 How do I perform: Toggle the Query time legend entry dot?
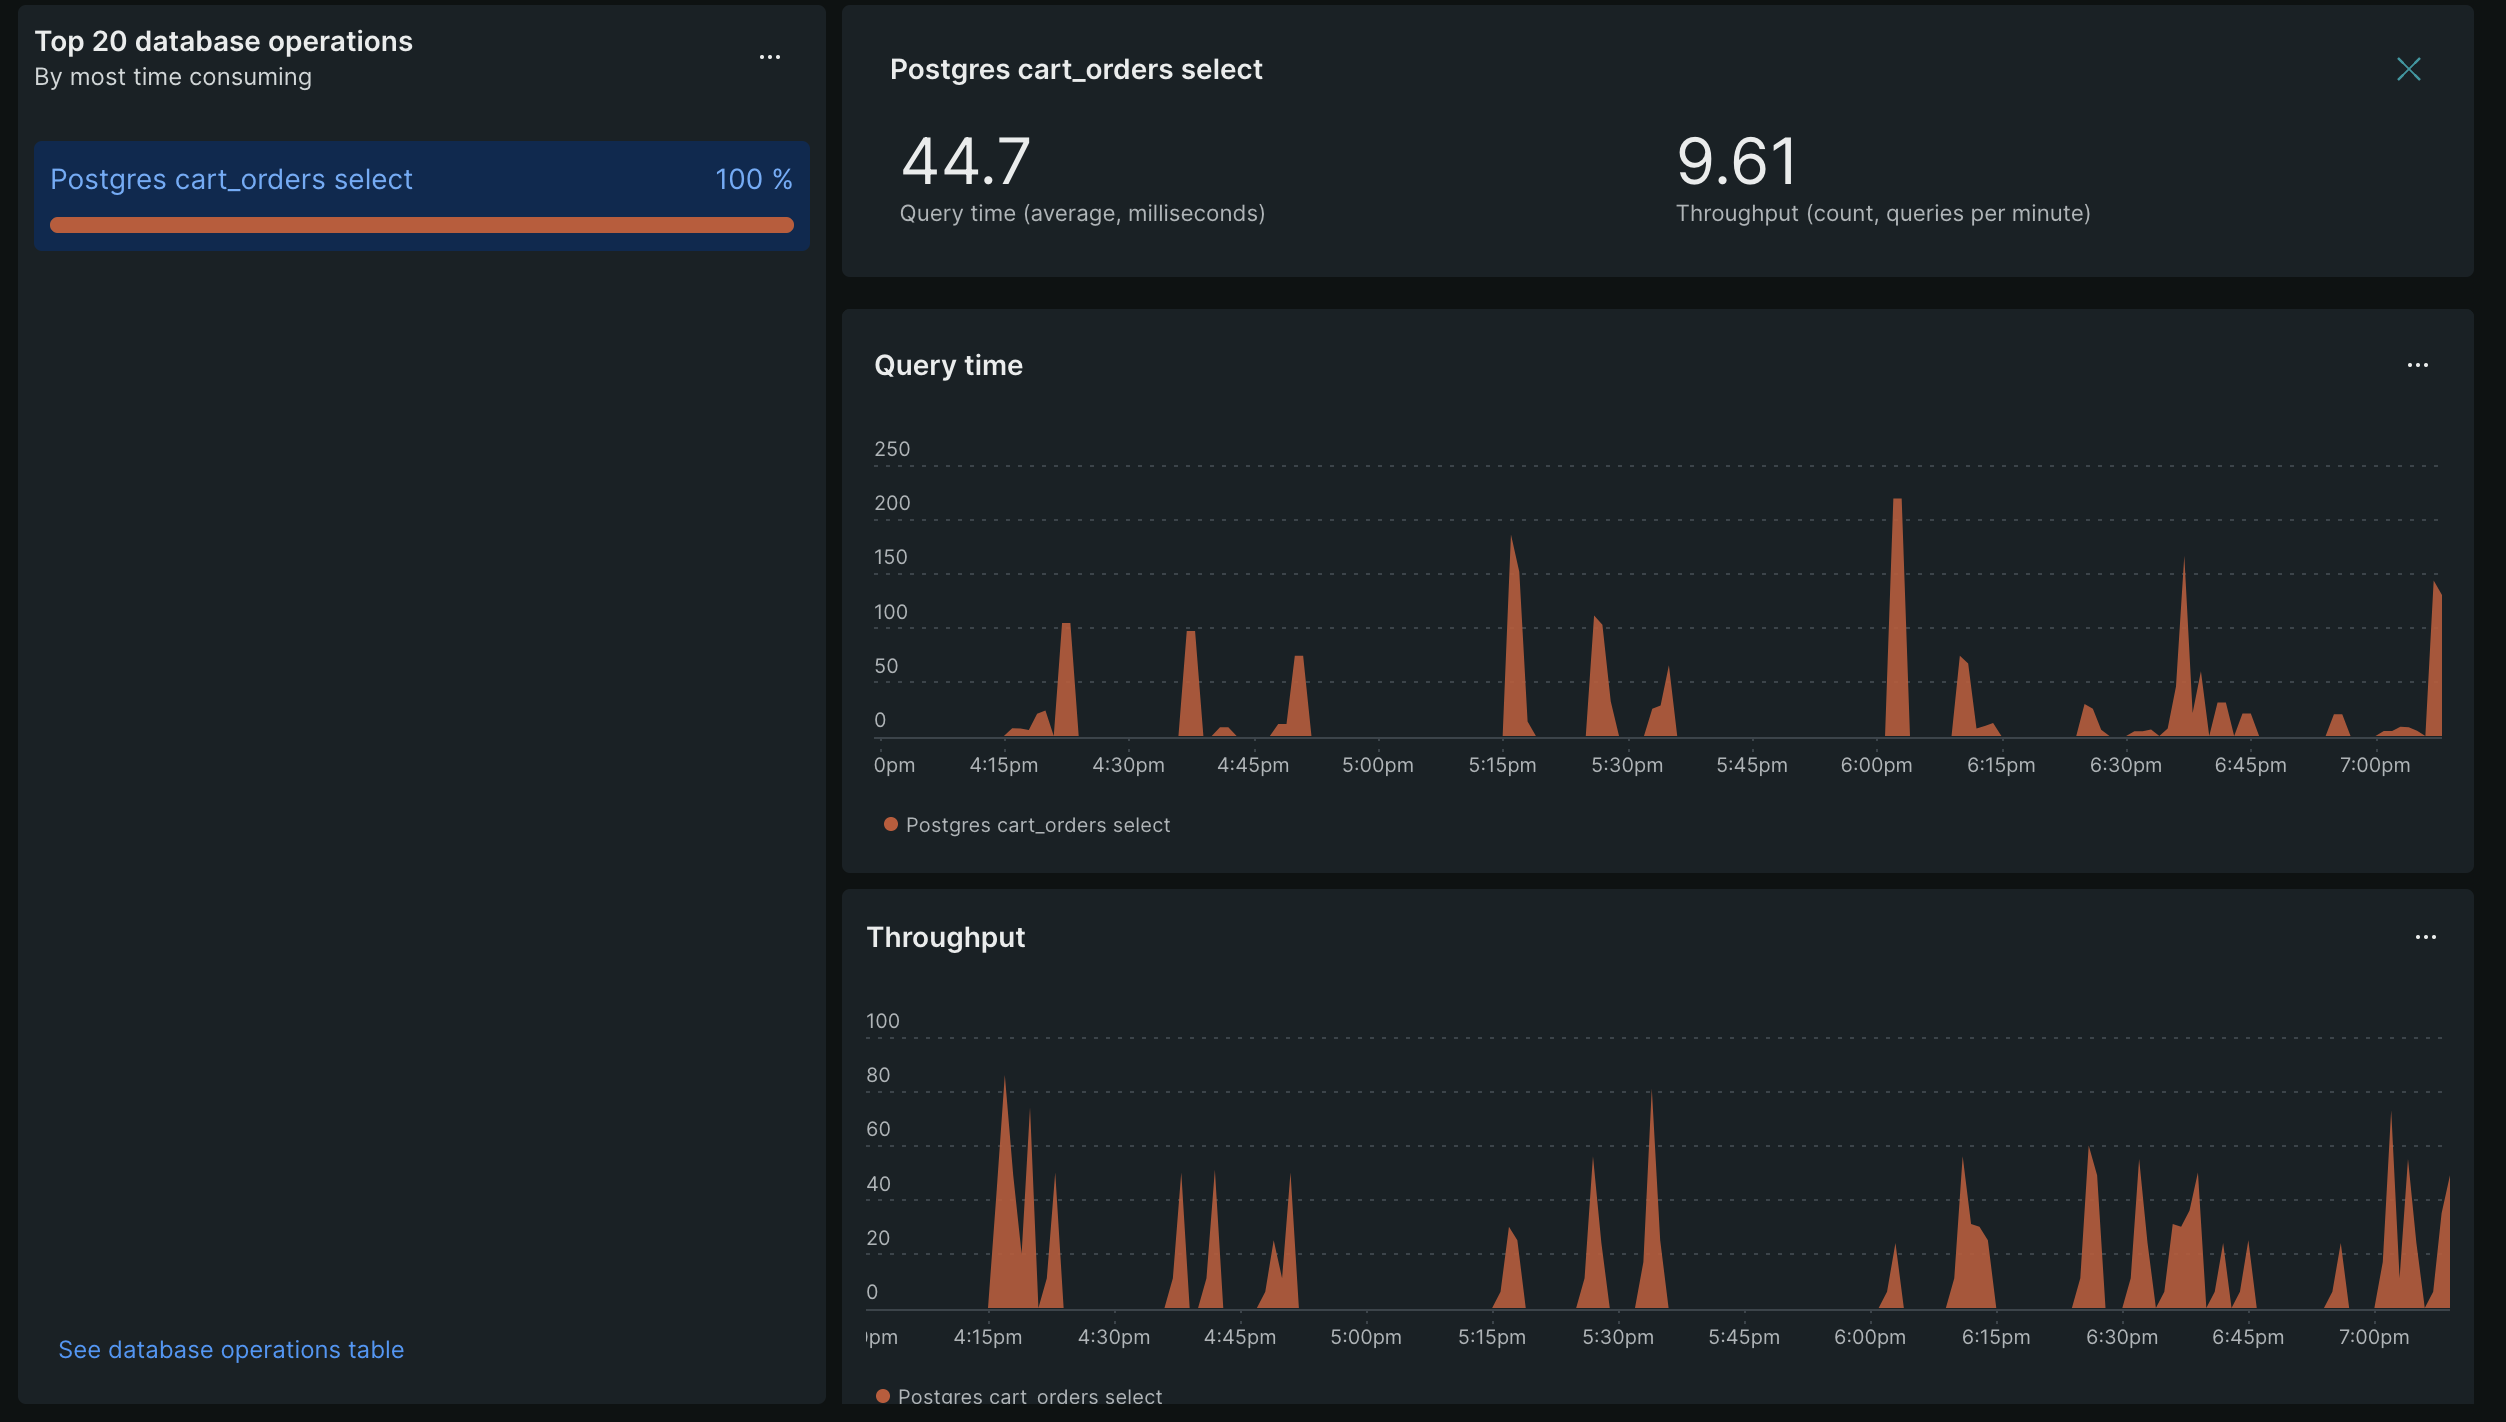tap(890, 825)
